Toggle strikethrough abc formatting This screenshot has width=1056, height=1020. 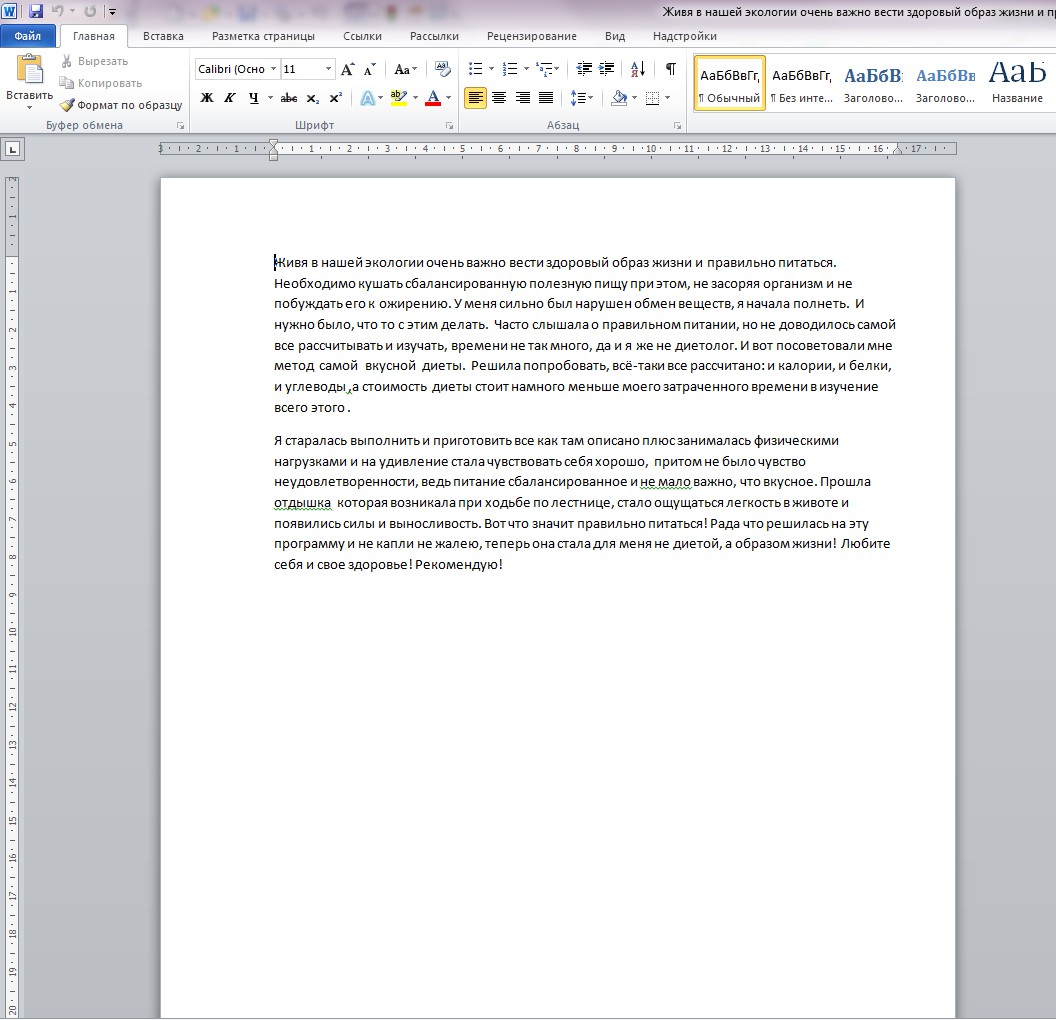point(289,98)
